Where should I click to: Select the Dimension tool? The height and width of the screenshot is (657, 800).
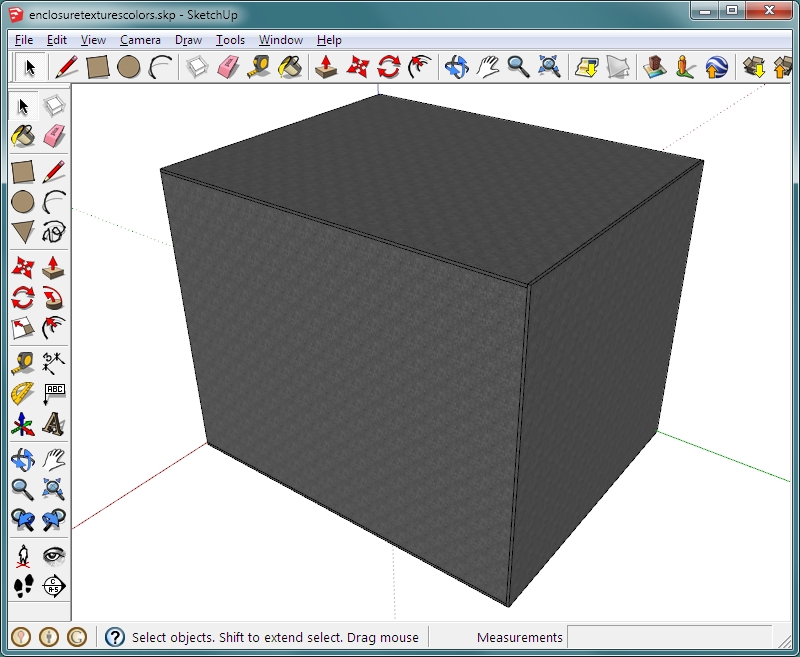click(x=54, y=364)
